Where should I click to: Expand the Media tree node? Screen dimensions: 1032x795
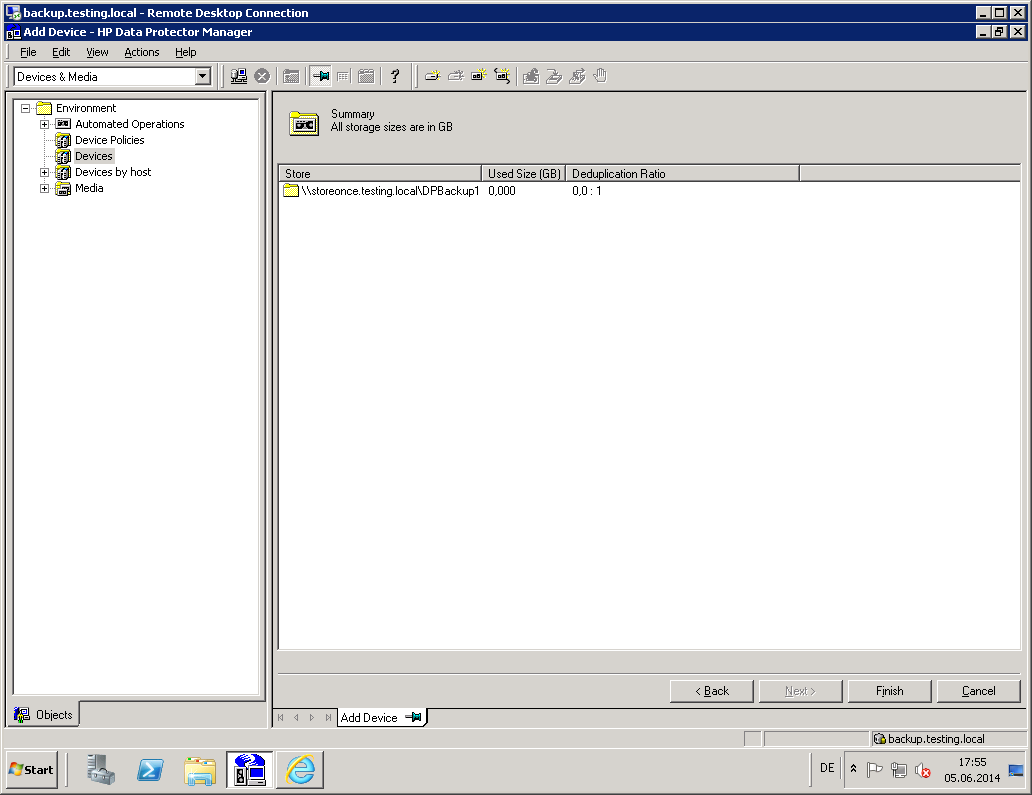tap(44, 188)
